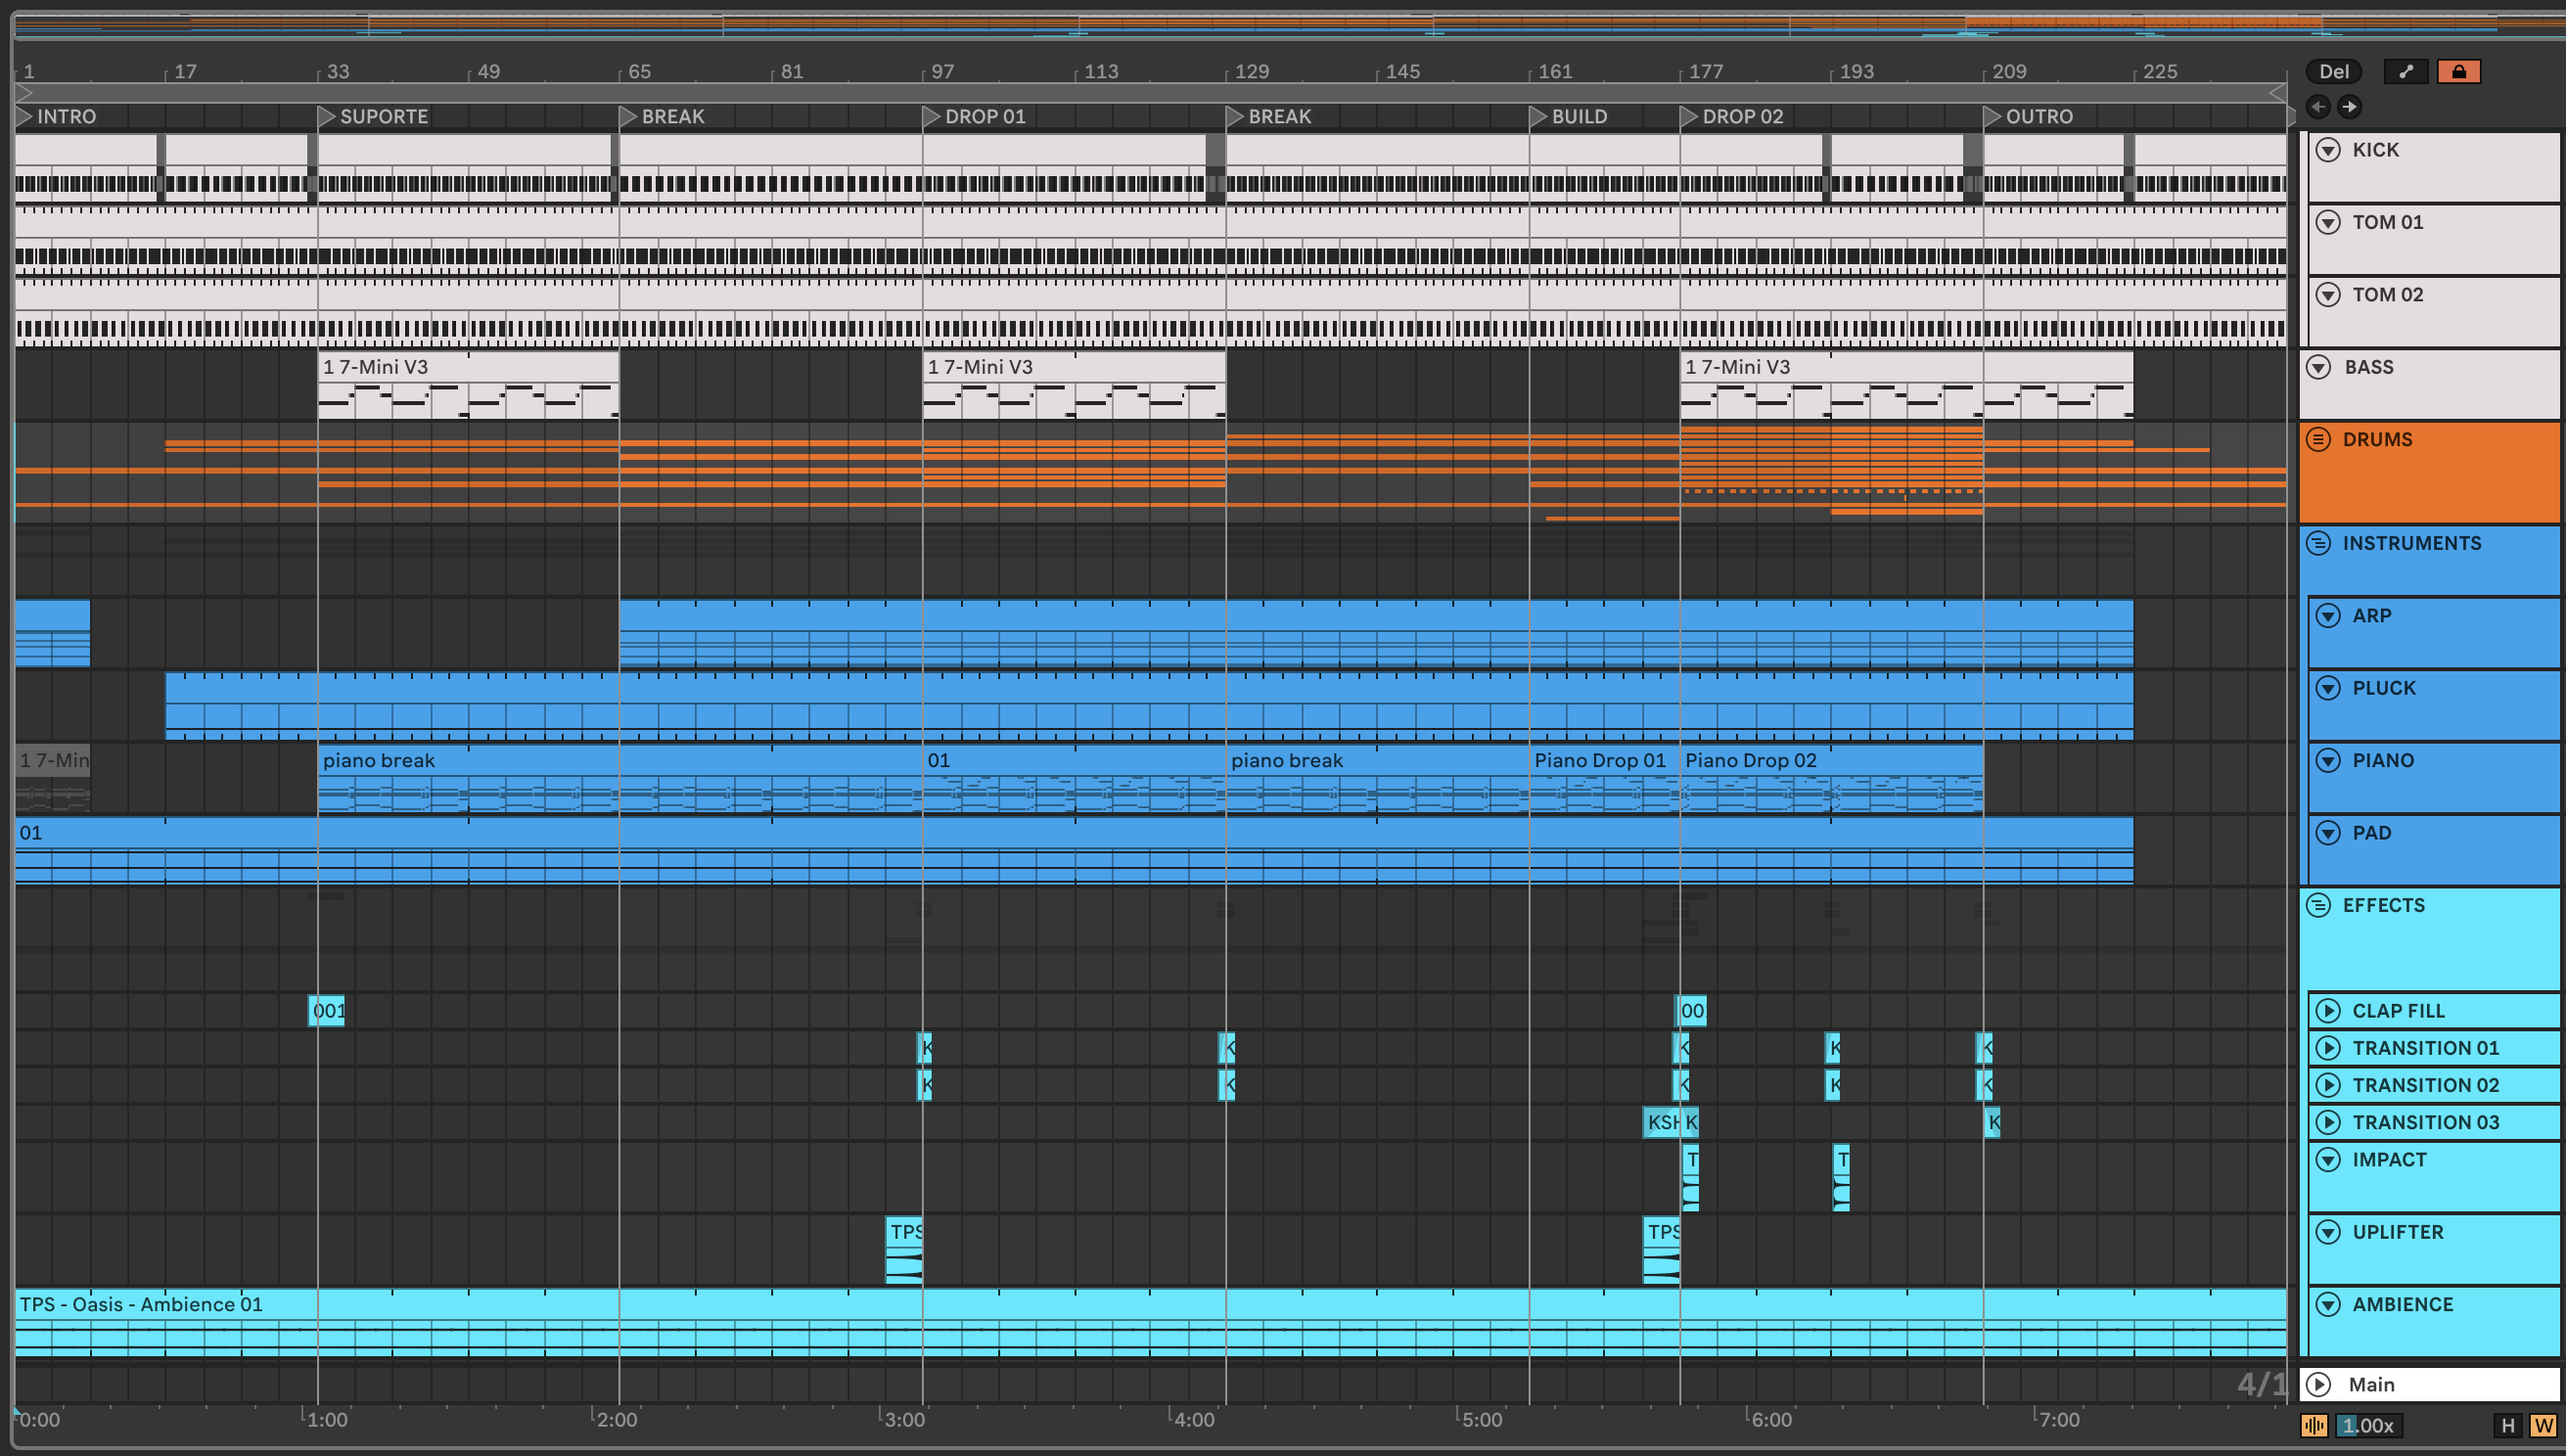The height and width of the screenshot is (1456, 2566).
Task: Unfold the Main track
Action: pos(2319,1385)
